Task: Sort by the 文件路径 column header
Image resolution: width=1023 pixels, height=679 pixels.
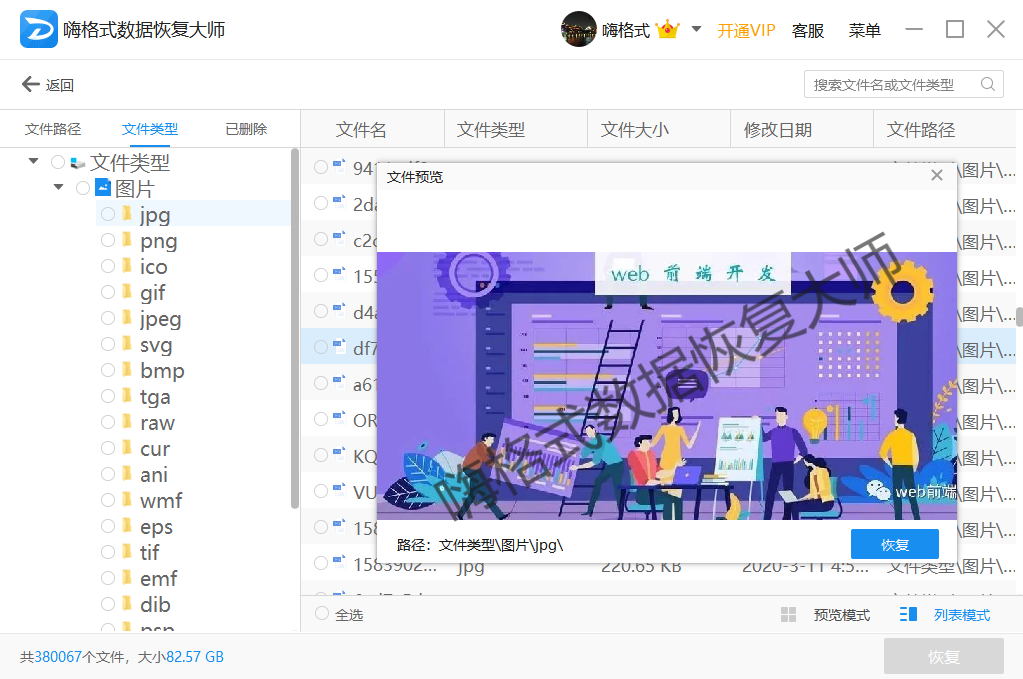Action: [x=921, y=130]
